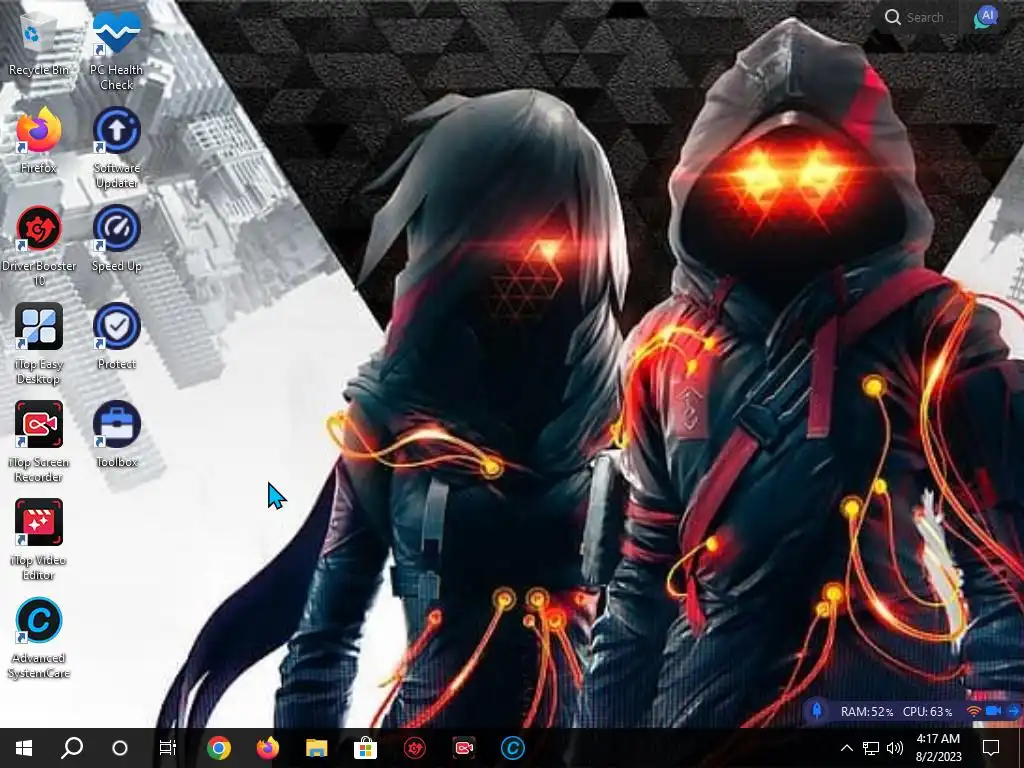Open network status tray icon
Screen dimensions: 1024x768
pos(871,748)
